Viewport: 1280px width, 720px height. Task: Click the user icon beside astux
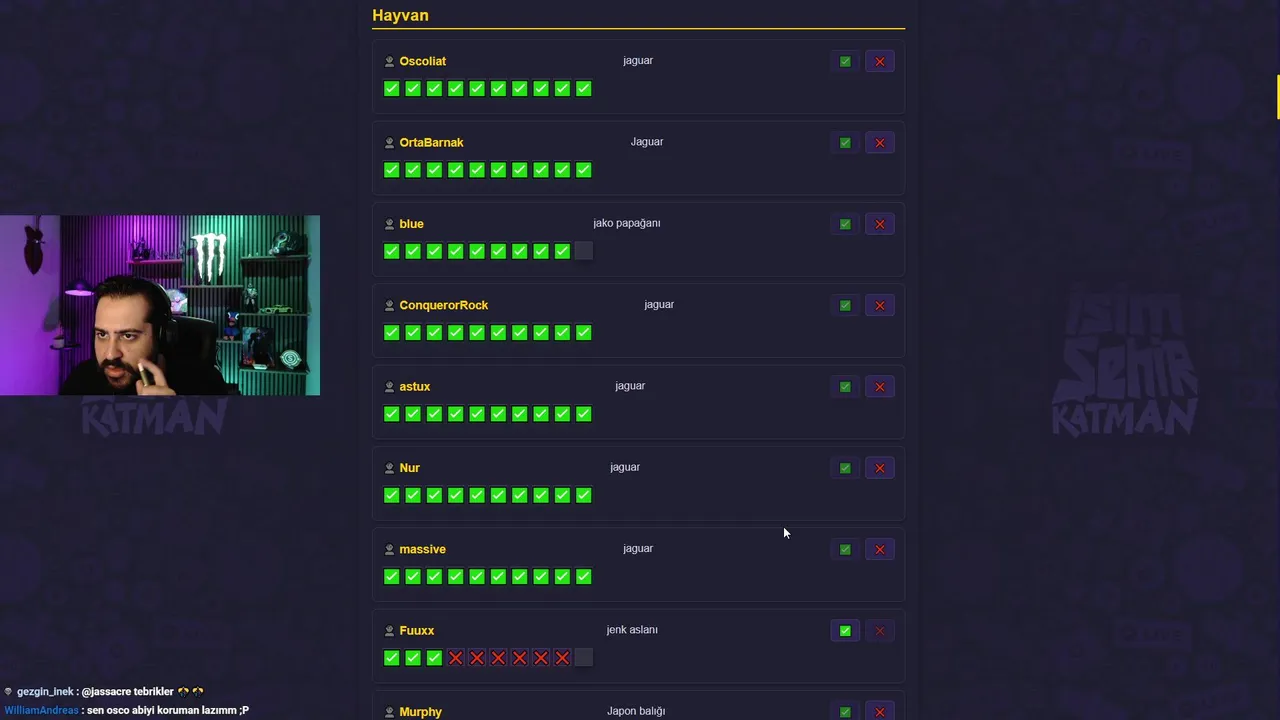pyautogui.click(x=390, y=387)
